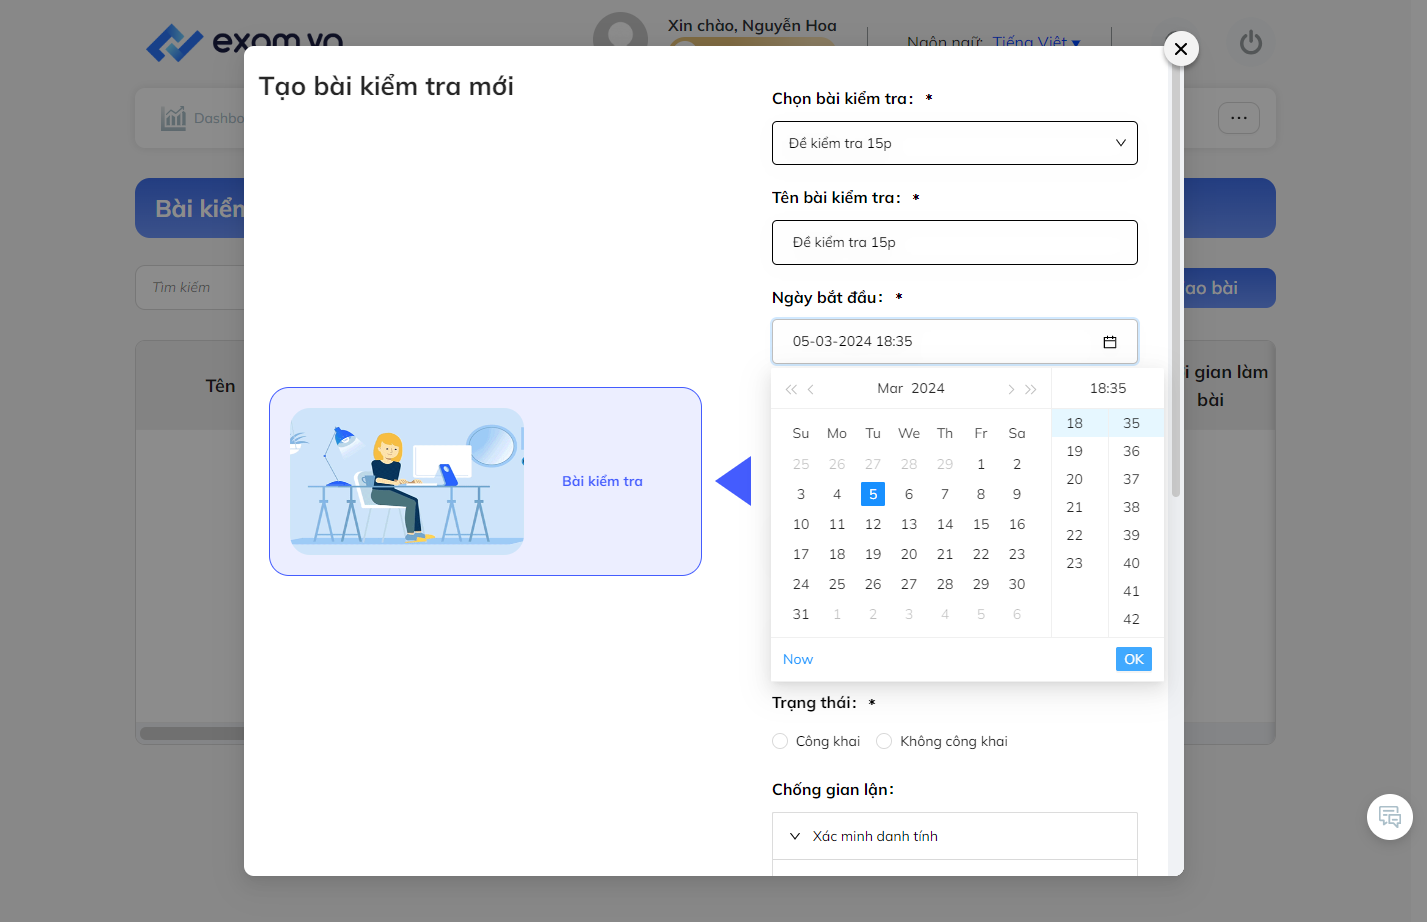
Task: Close the create test dialog with X
Action: (1181, 48)
